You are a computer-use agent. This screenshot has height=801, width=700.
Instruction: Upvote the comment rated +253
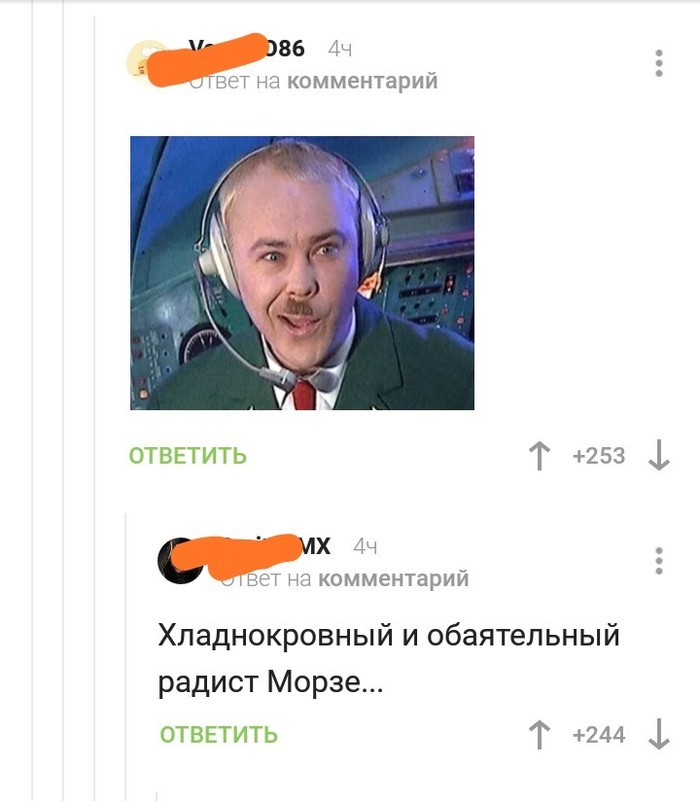coord(539,456)
